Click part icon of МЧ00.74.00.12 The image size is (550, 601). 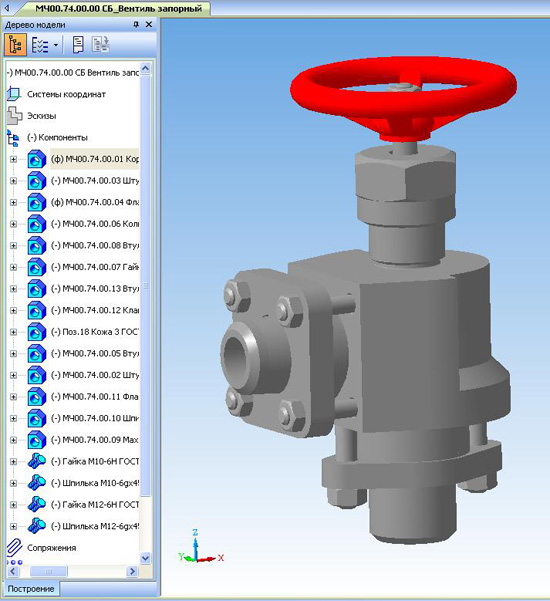[37, 310]
